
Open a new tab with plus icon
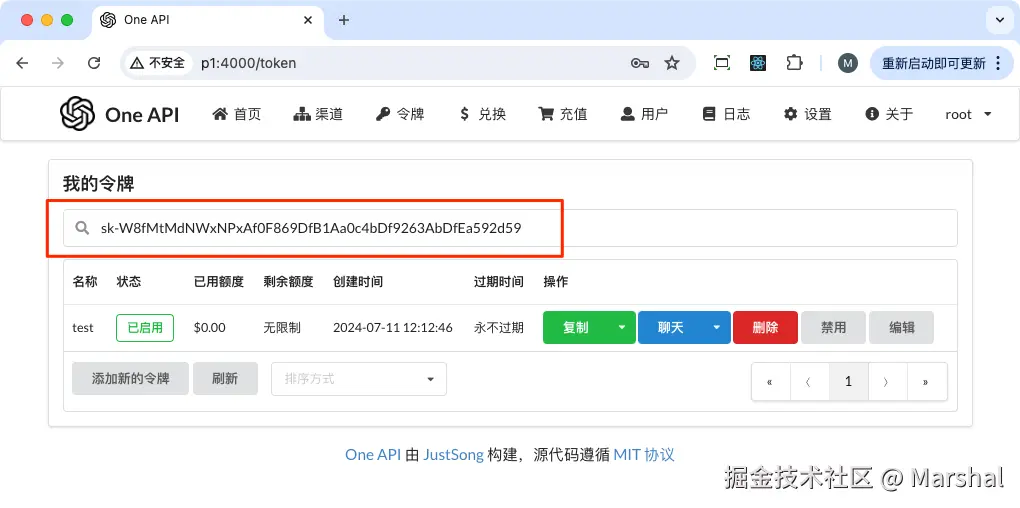click(x=344, y=20)
